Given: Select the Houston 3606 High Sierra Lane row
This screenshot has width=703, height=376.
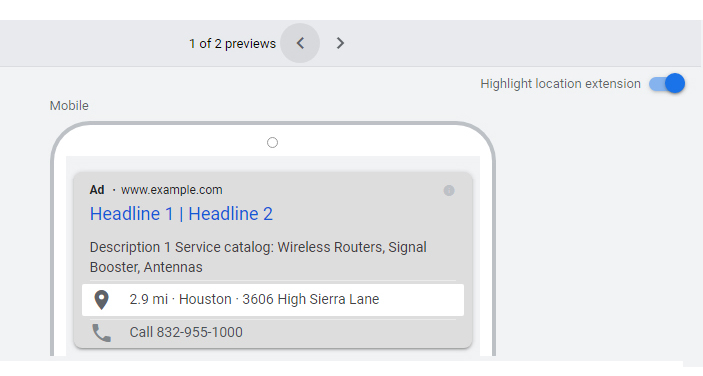Looking at the screenshot, I should pyautogui.click(x=273, y=300).
